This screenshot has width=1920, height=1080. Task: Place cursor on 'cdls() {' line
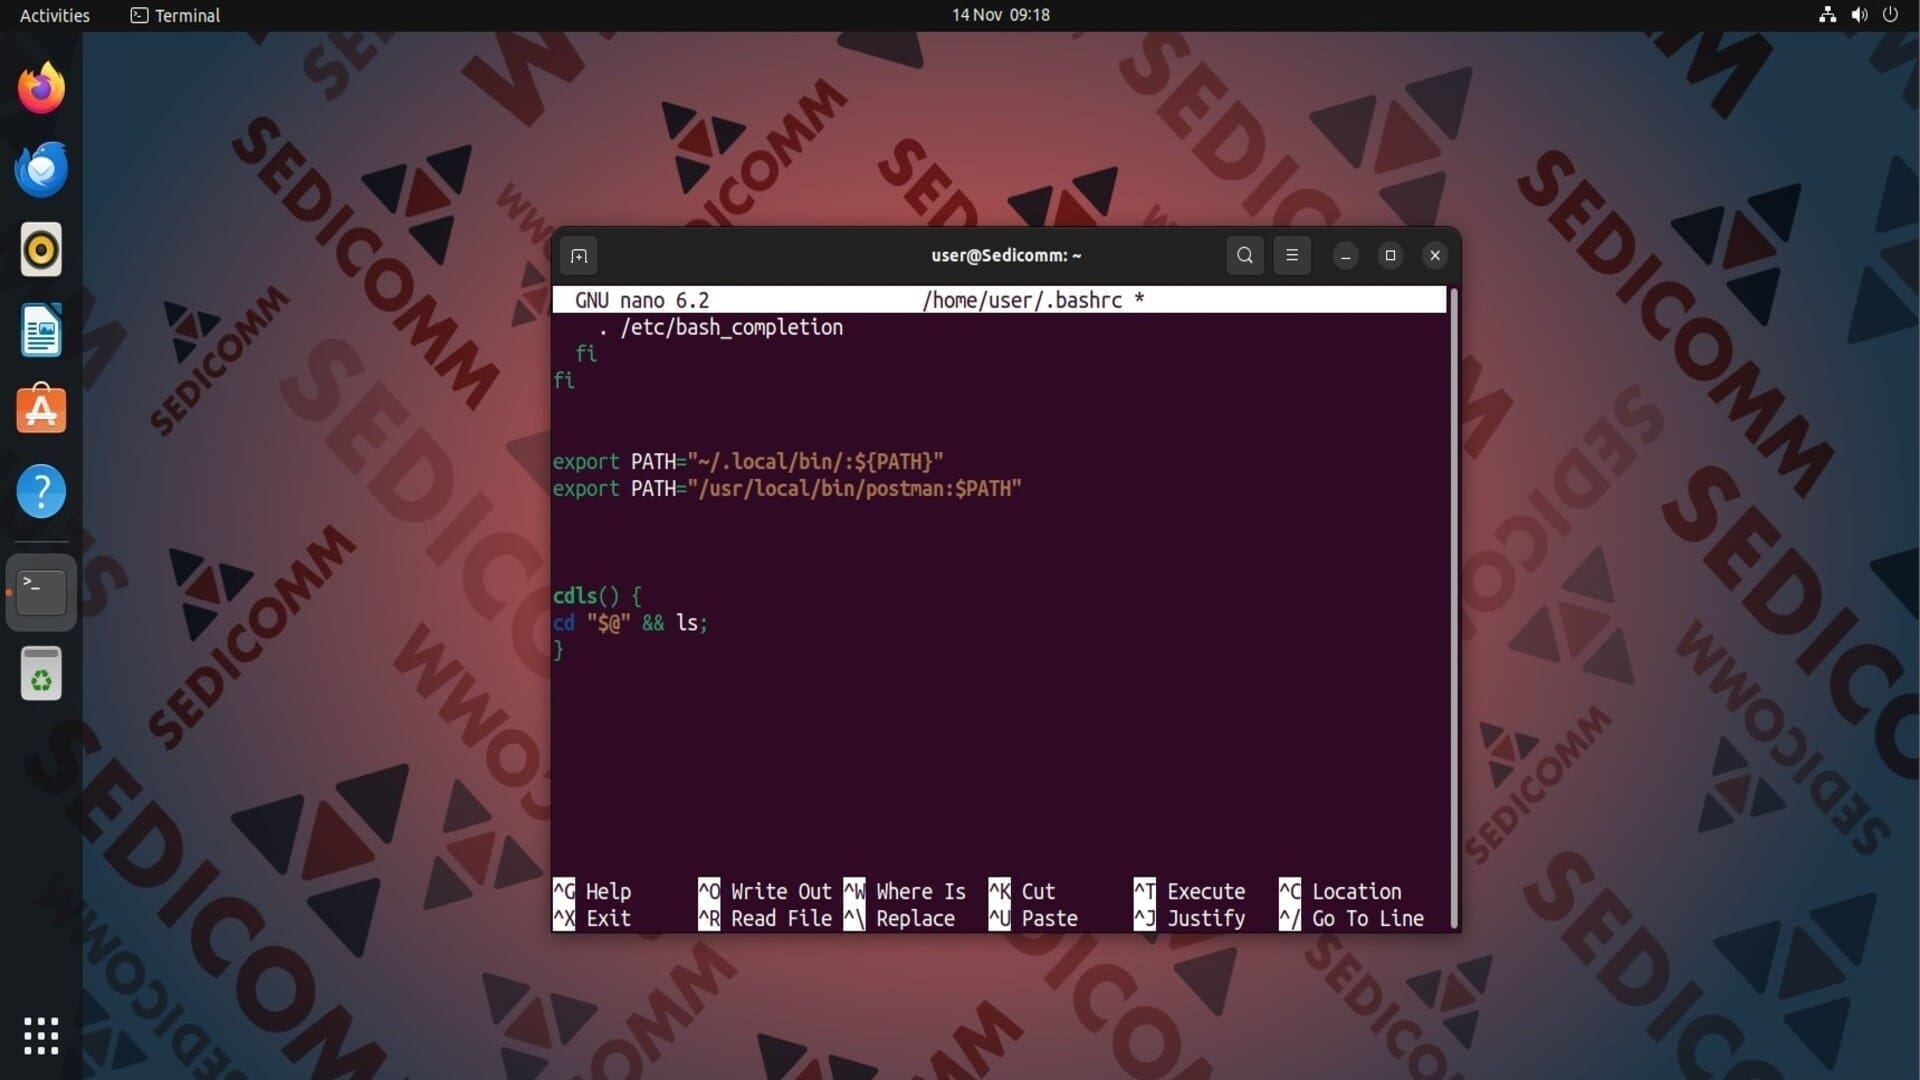[x=597, y=597]
